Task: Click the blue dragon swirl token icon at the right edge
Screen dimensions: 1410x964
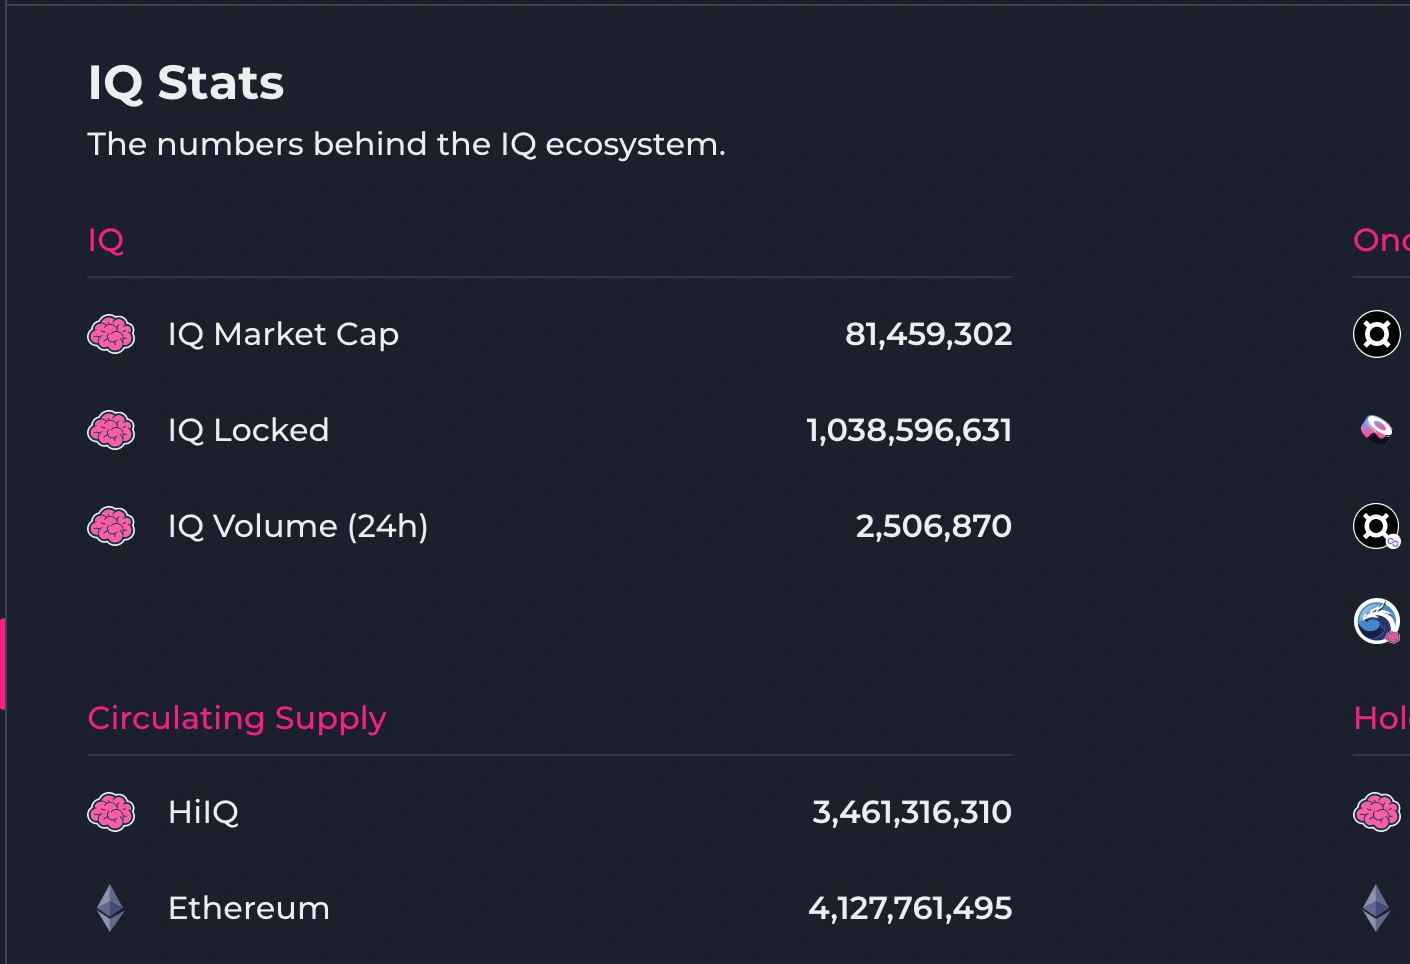Action: 1377,621
